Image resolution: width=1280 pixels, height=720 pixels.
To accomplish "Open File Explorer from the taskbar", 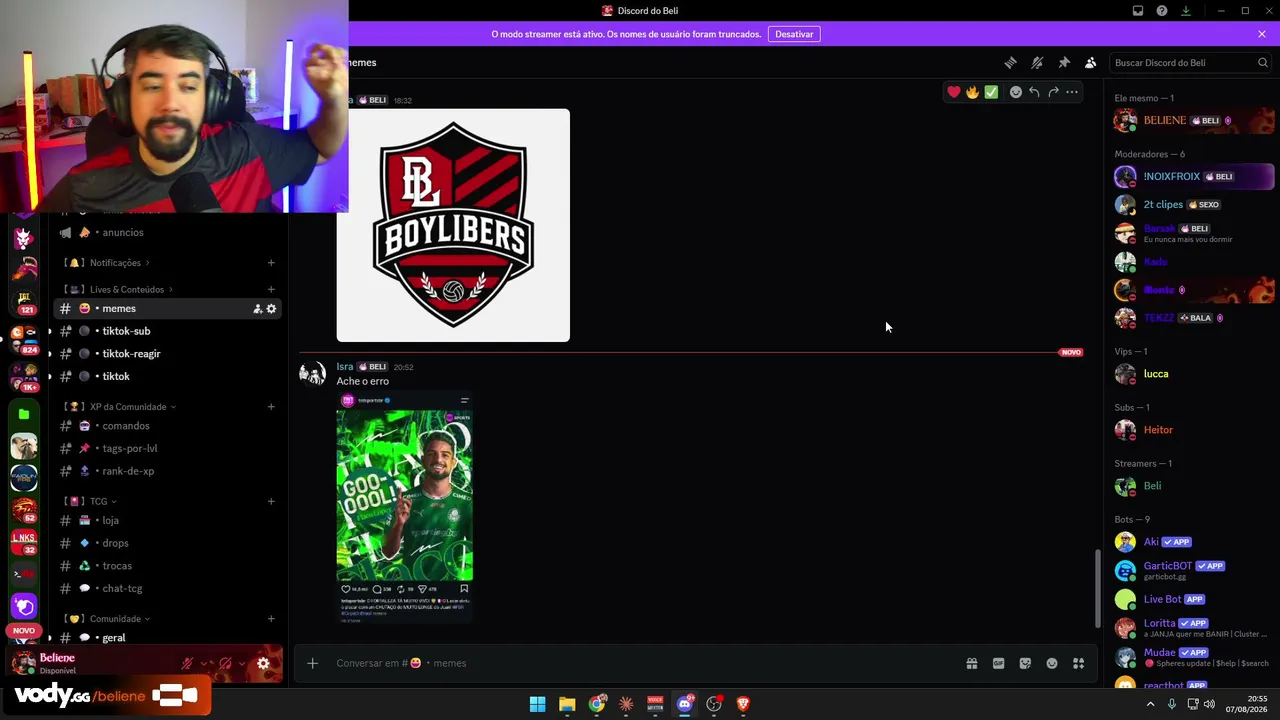I will pyautogui.click(x=567, y=704).
